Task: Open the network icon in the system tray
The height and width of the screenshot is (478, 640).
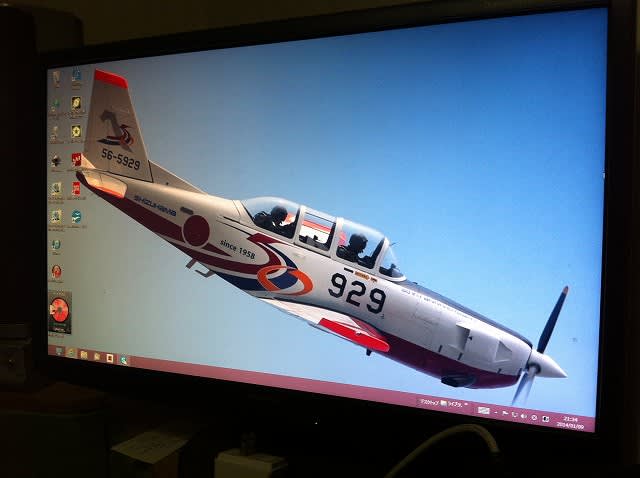Action: 514,415
